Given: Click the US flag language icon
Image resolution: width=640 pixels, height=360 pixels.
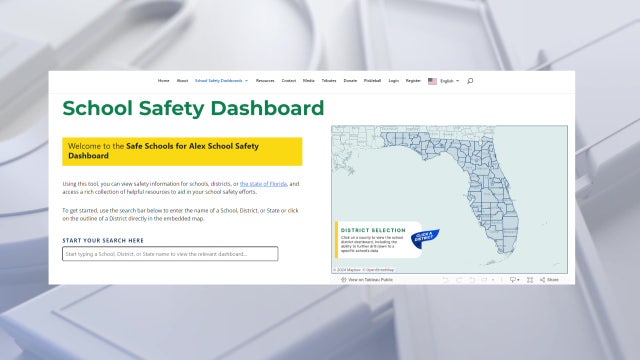Looking at the screenshot, I should (x=432, y=81).
